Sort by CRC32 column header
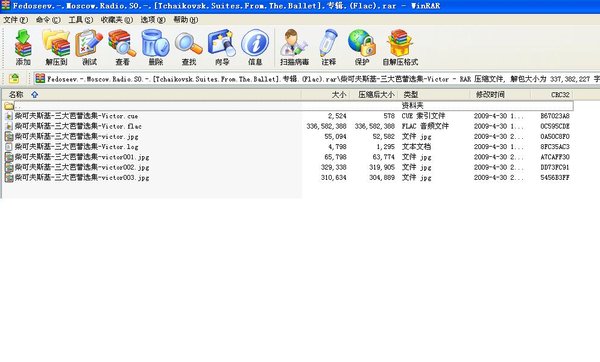Viewport: 600px width, 362px height. pos(552,95)
